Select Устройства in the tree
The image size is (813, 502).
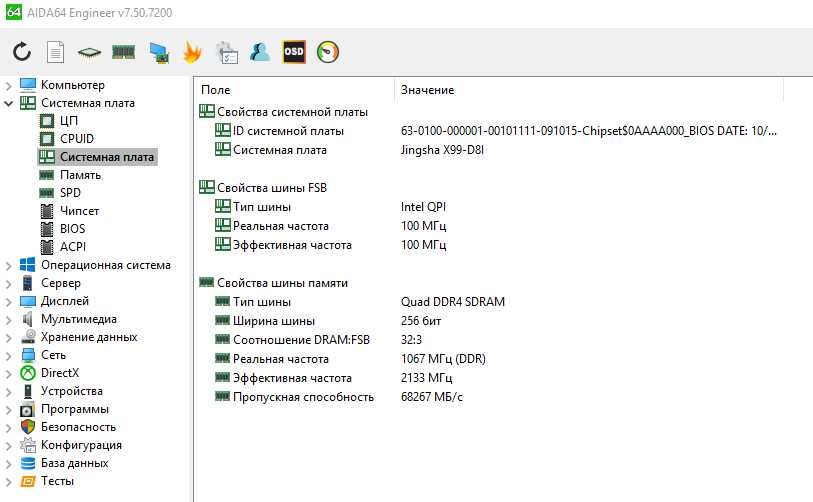tap(72, 391)
